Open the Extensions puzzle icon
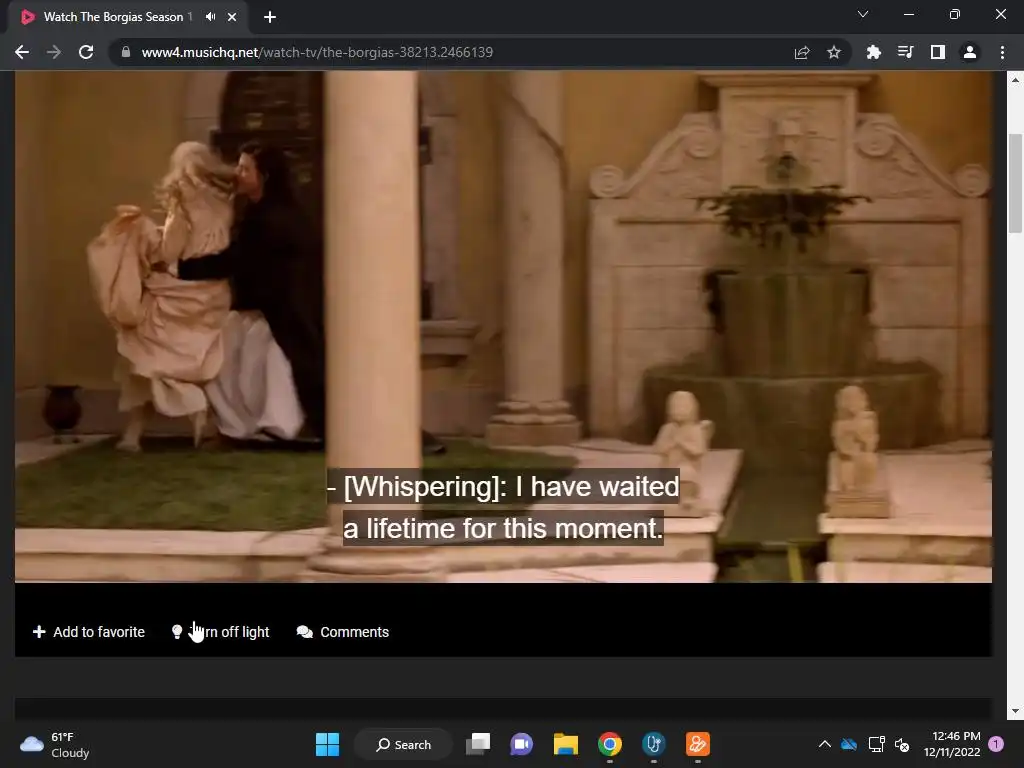Screen dimensions: 1024x768 tap(873, 52)
